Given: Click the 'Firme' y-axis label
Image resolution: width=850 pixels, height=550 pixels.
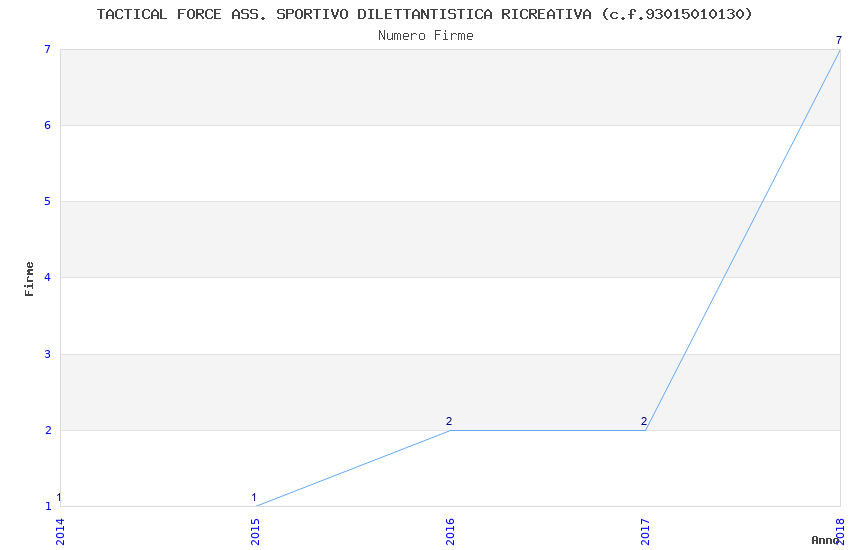Looking at the screenshot, I should tap(29, 279).
